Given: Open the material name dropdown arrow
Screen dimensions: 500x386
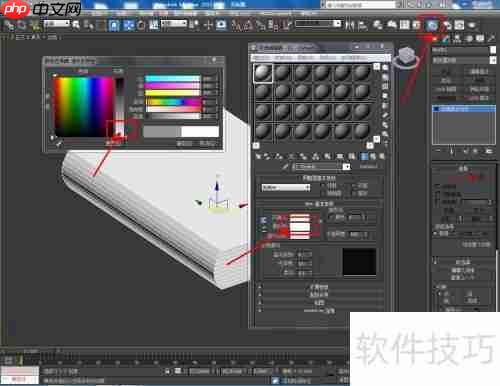Looking at the screenshot, I should pyautogui.click(x=346, y=167).
